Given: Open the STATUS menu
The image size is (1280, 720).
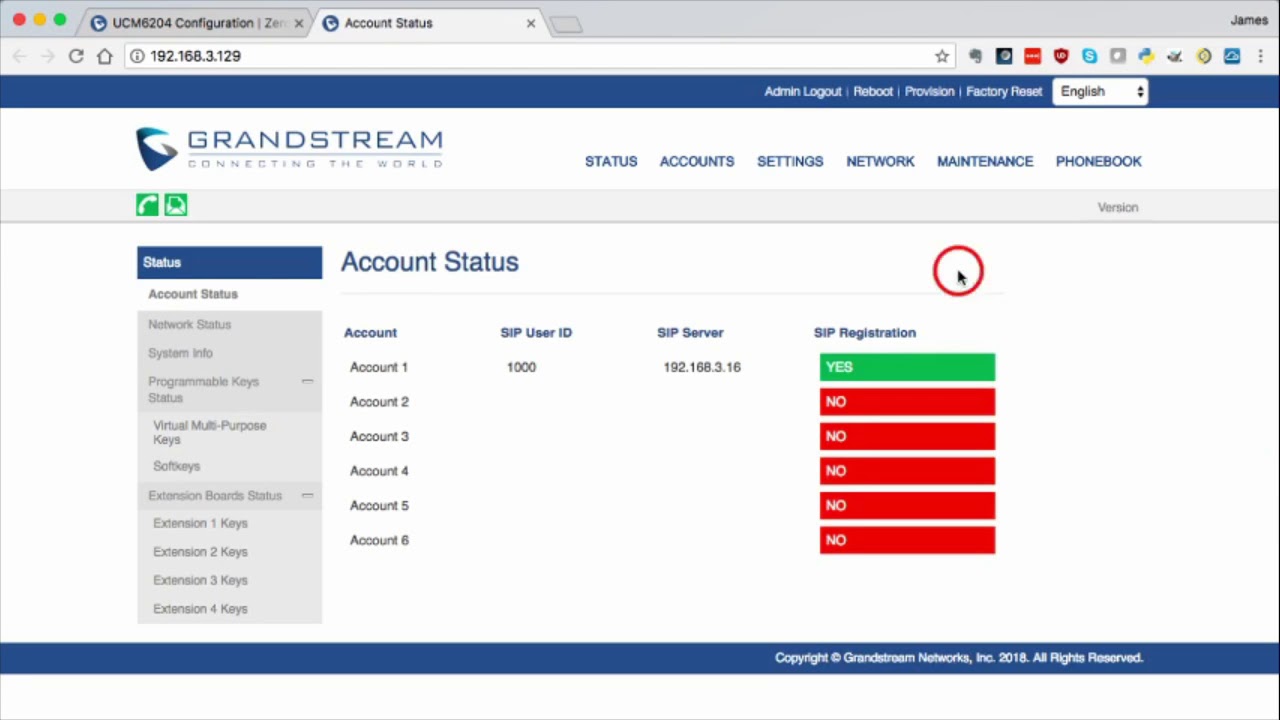Looking at the screenshot, I should pos(611,161).
